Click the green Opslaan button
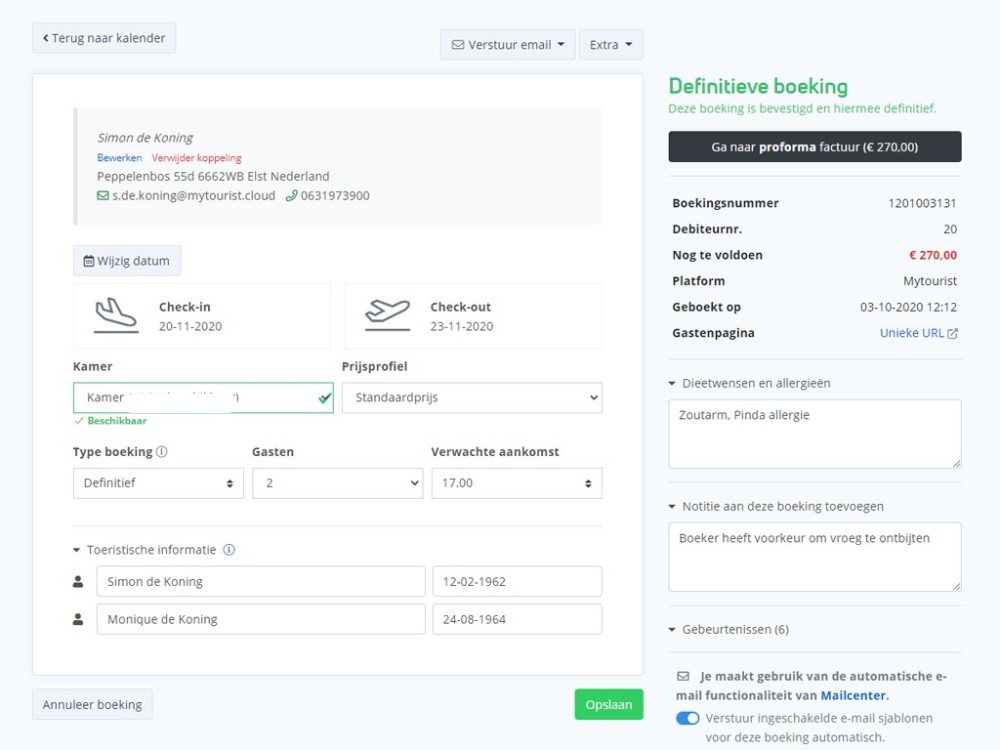The width and height of the screenshot is (1000, 750). (608, 705)
